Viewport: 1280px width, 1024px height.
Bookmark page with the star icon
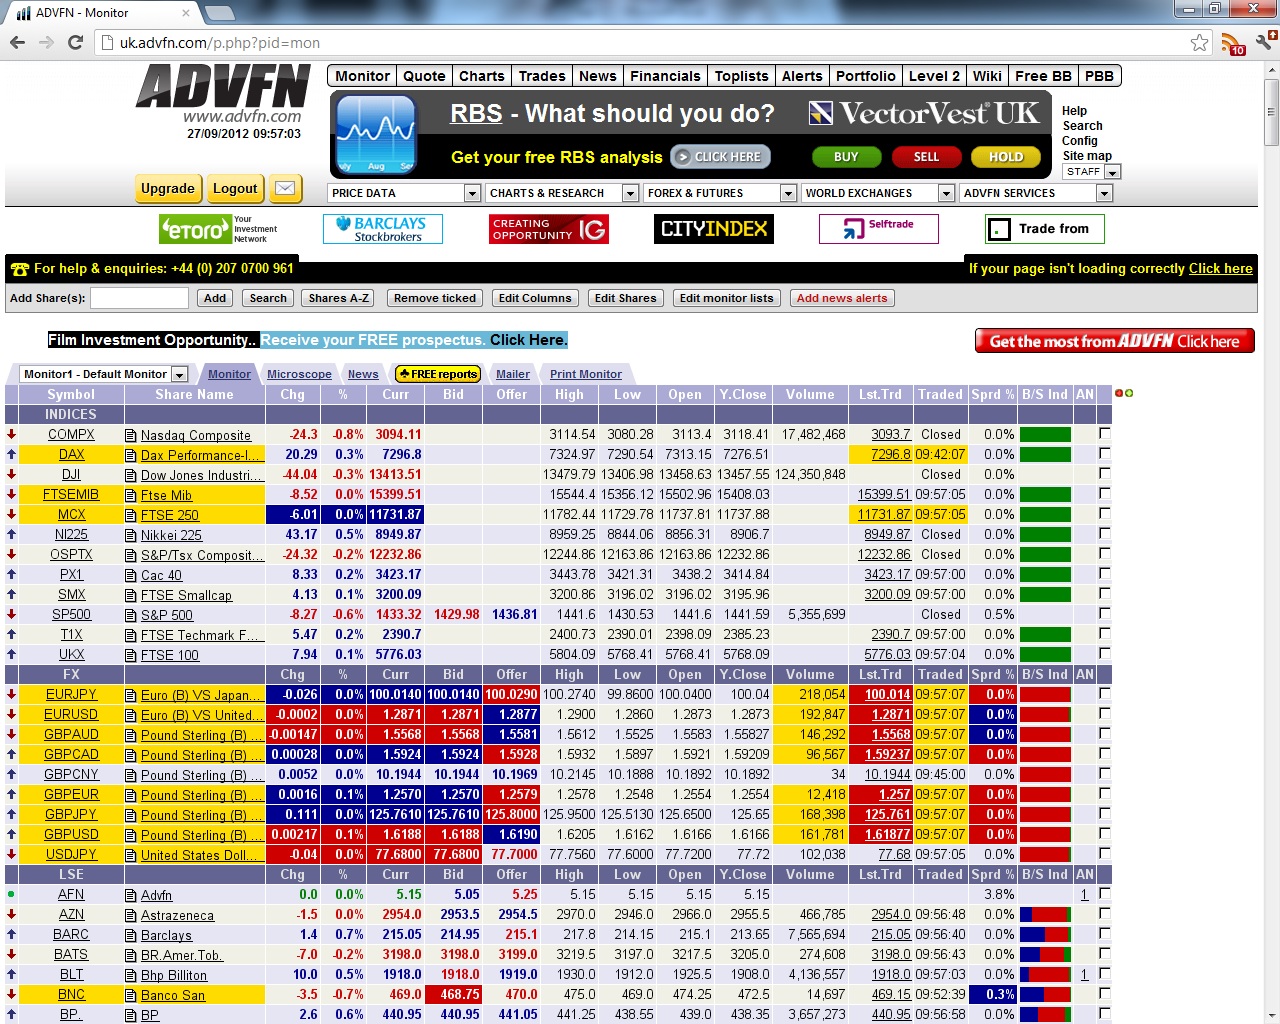click(x=1199, y=42)
